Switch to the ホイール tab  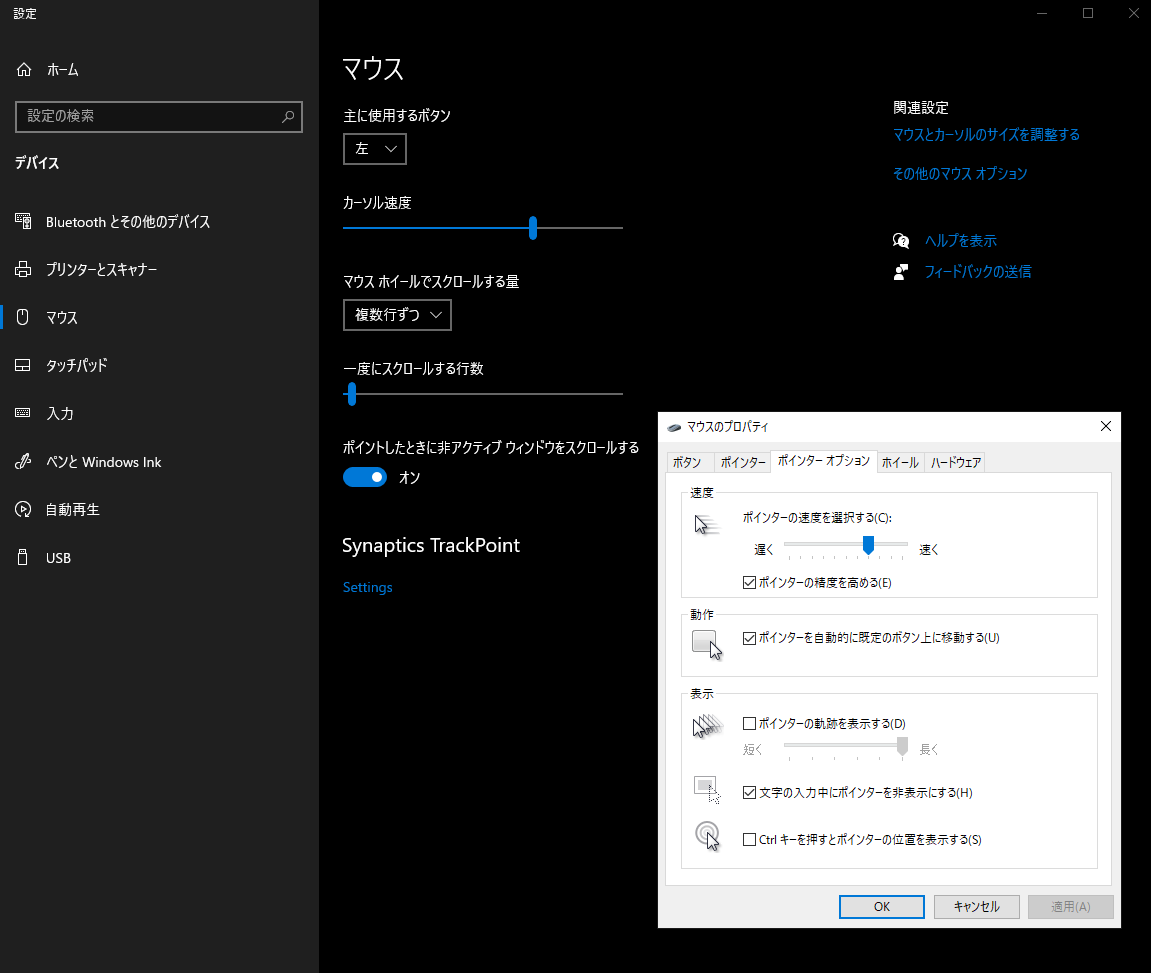tap(900, 462)
